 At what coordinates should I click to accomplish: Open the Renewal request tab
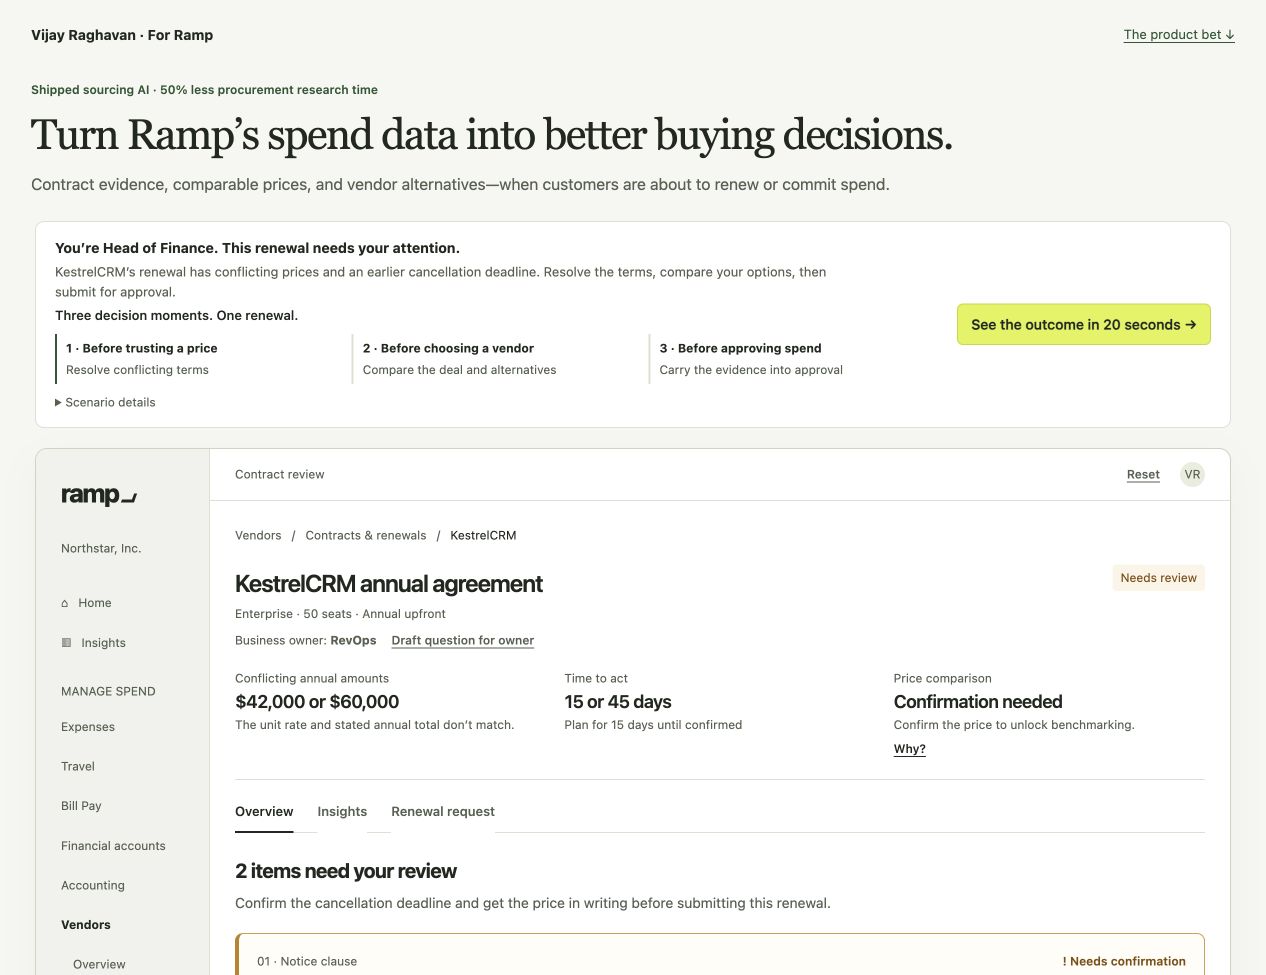click(x=443, y=812)
